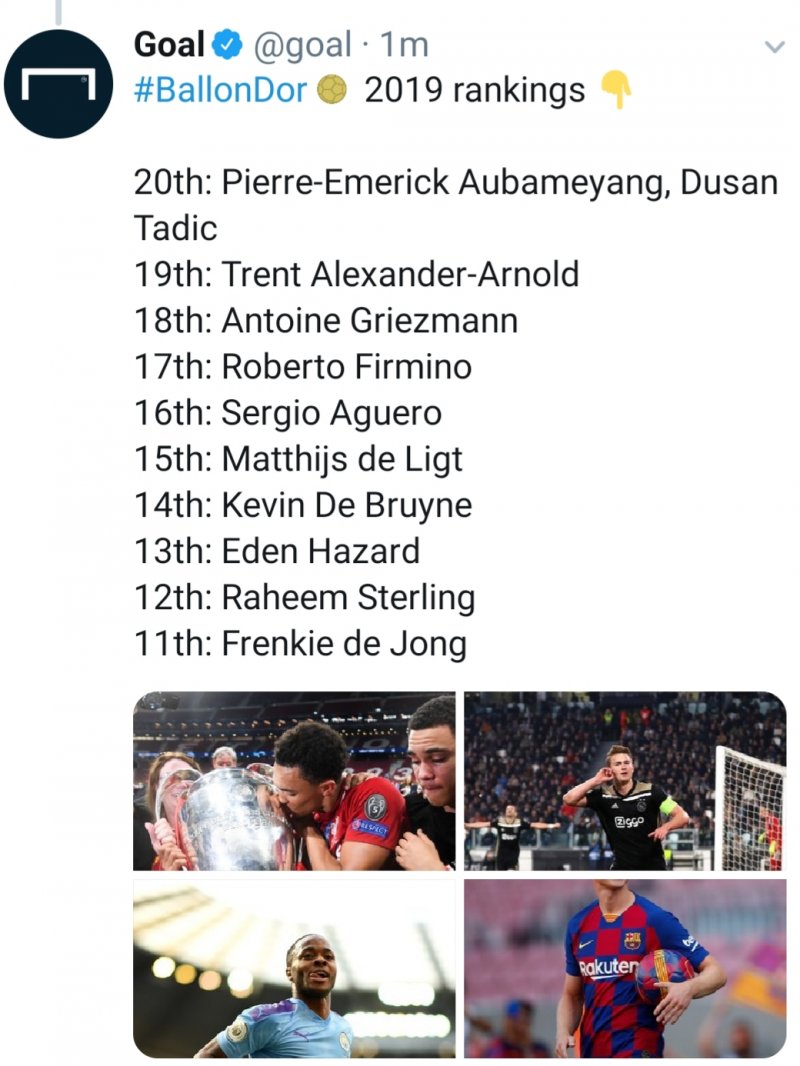The width and height of the screenshot is (800, 1066).
Task: Click the '12th: Raheem Sterling' line
Action: click(x=305, y=598)
